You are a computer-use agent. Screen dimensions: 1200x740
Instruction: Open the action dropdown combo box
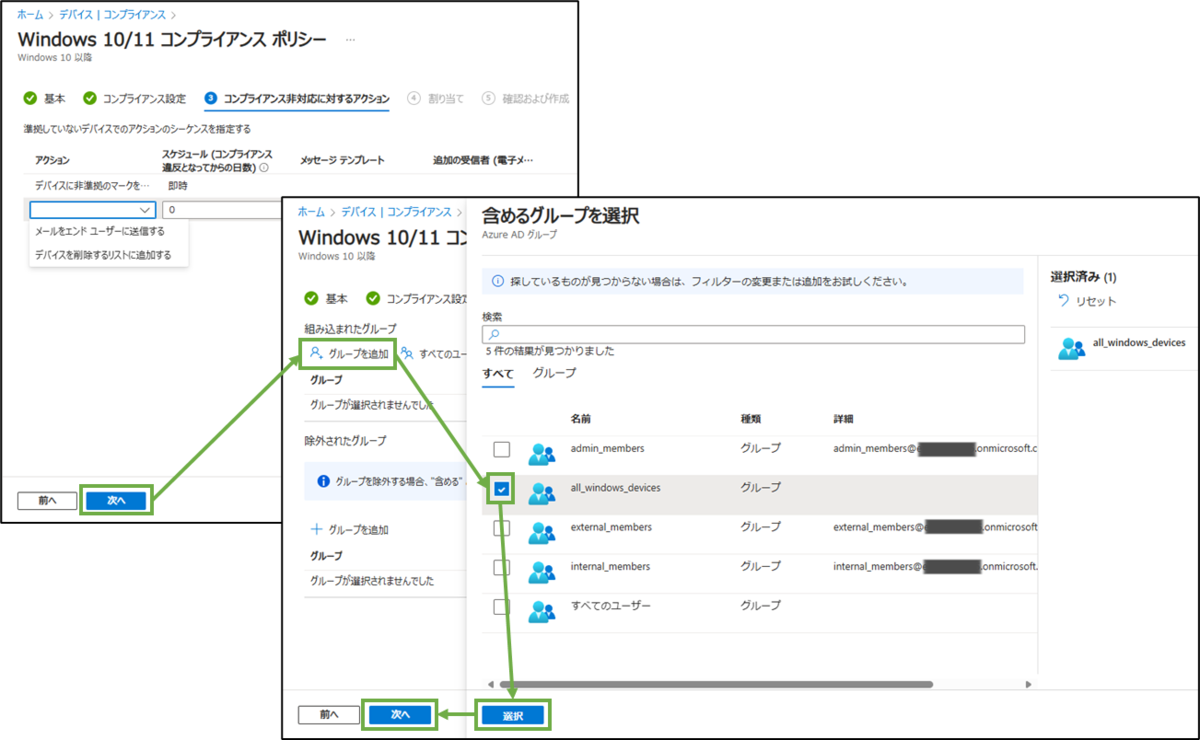tap(92, 209)
